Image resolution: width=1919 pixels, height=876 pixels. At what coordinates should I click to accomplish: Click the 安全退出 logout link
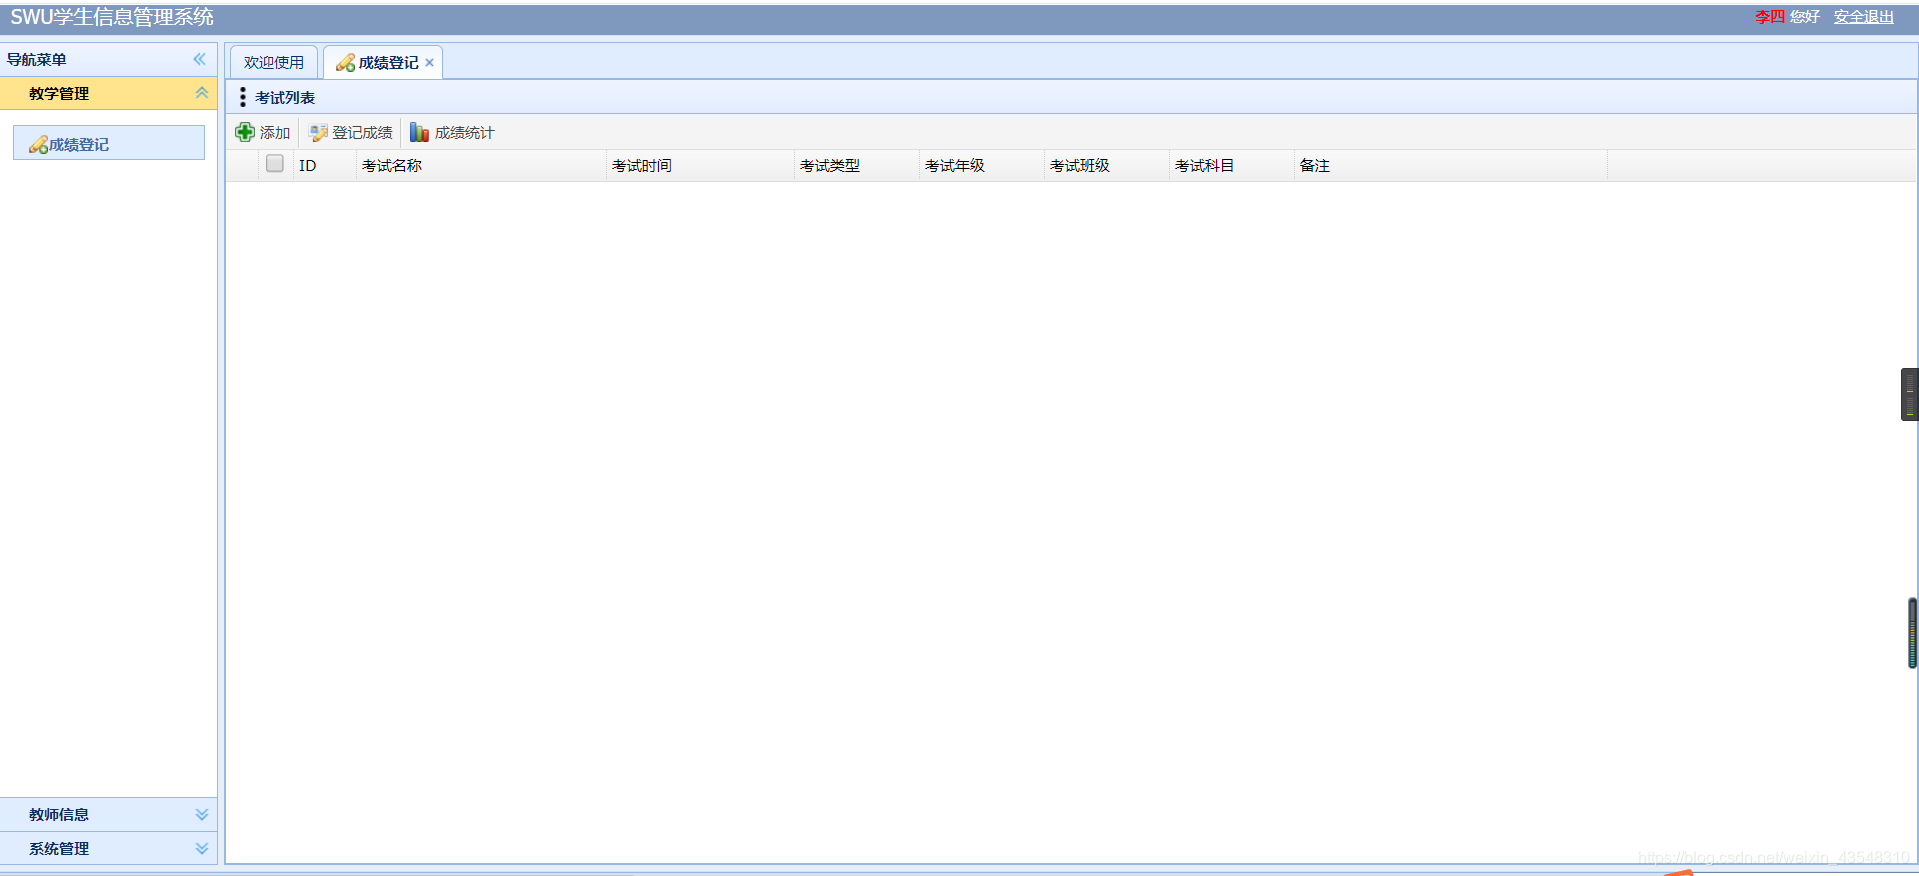pyautogui.click(x=1864, y=17)
